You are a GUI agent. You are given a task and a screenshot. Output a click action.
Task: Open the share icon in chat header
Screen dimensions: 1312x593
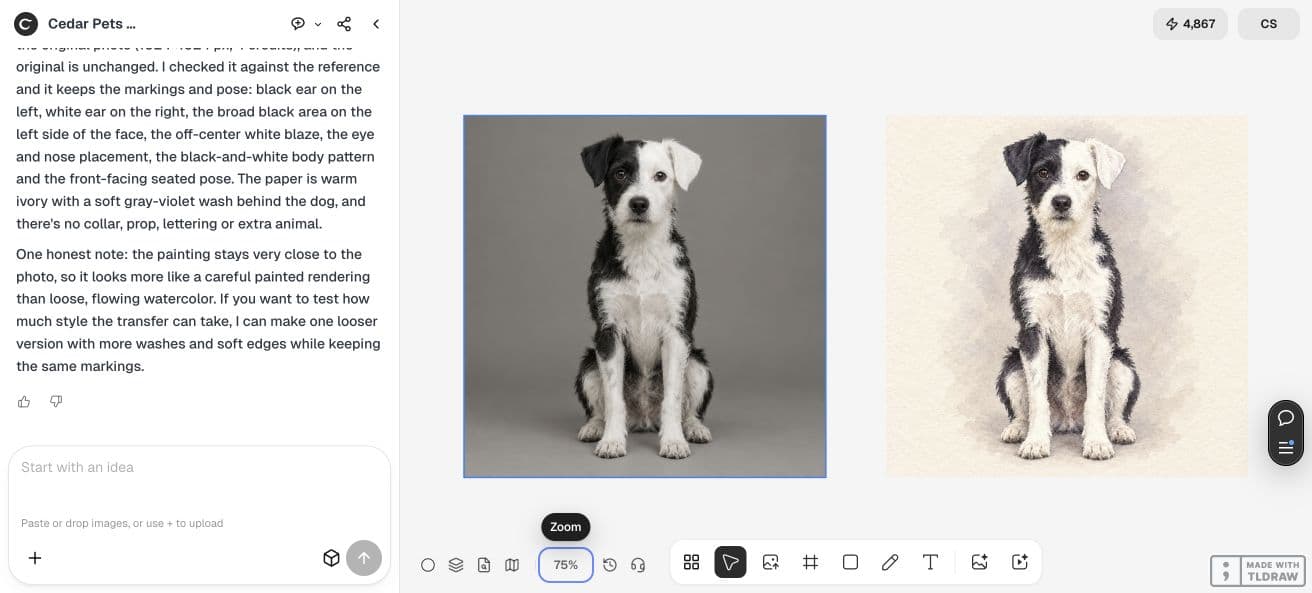coord(344,24)
